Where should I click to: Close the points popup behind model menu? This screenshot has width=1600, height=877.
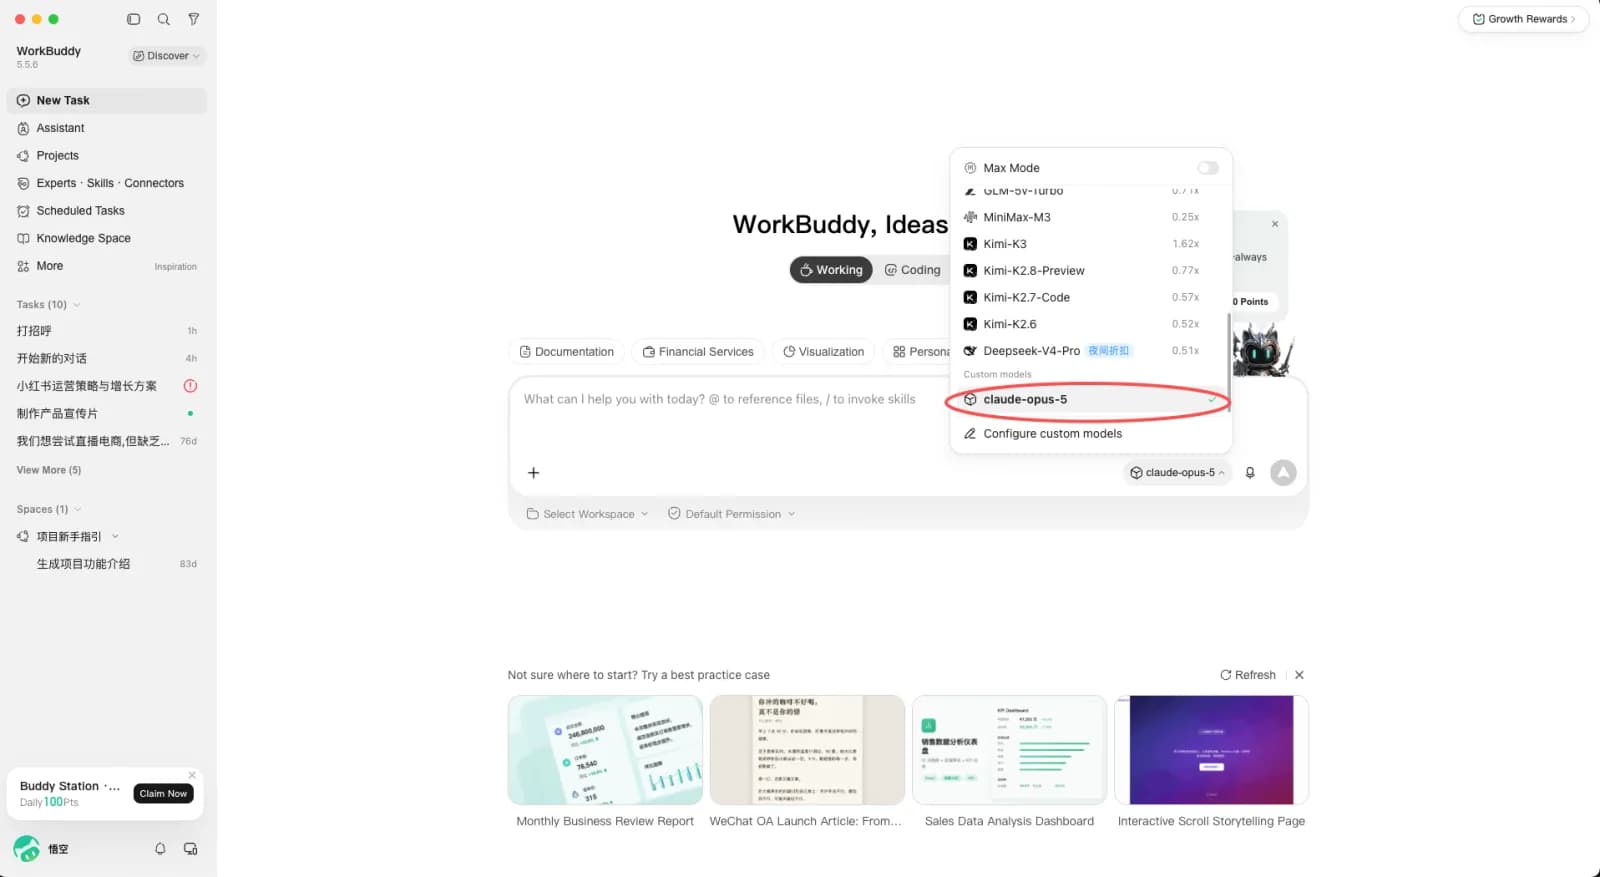(x=1275, y=224)
